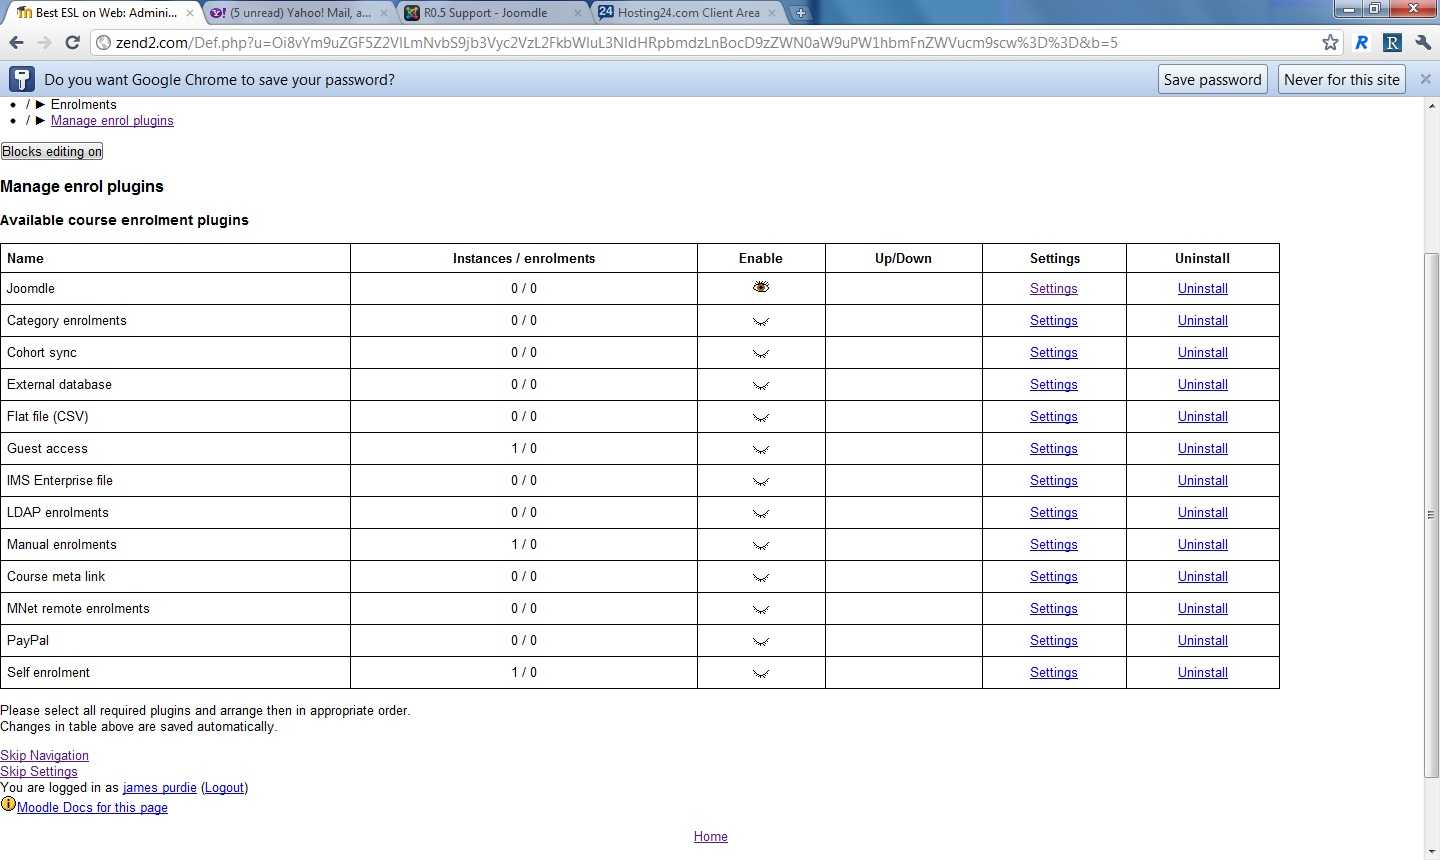This screenshot has height=860, width=1440.
Task: Enable the Manual enrolments plugin
Action: click(761, 545)
